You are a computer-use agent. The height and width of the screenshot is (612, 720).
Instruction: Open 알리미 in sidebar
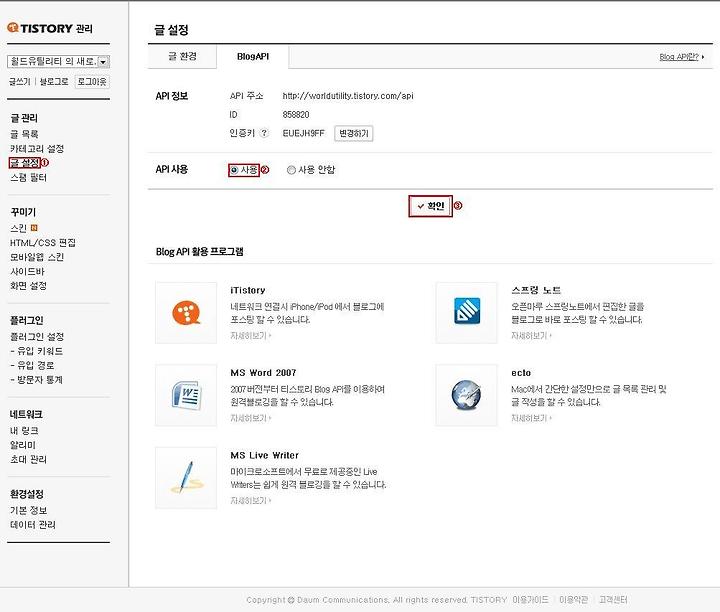pos(22,445)
